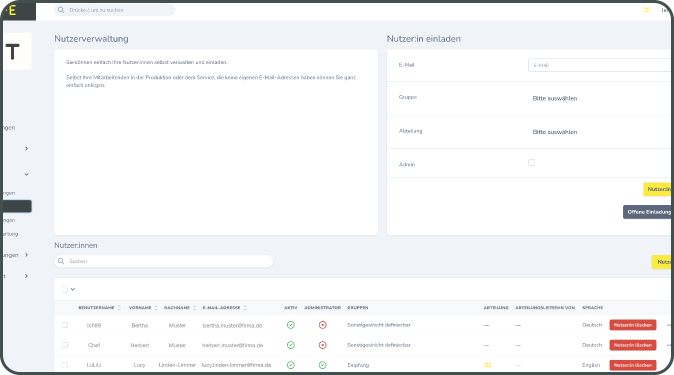The width and height of the screenshot is (674, 375).
Task: Focus the E-Mail input field
Action: (600, 65)
